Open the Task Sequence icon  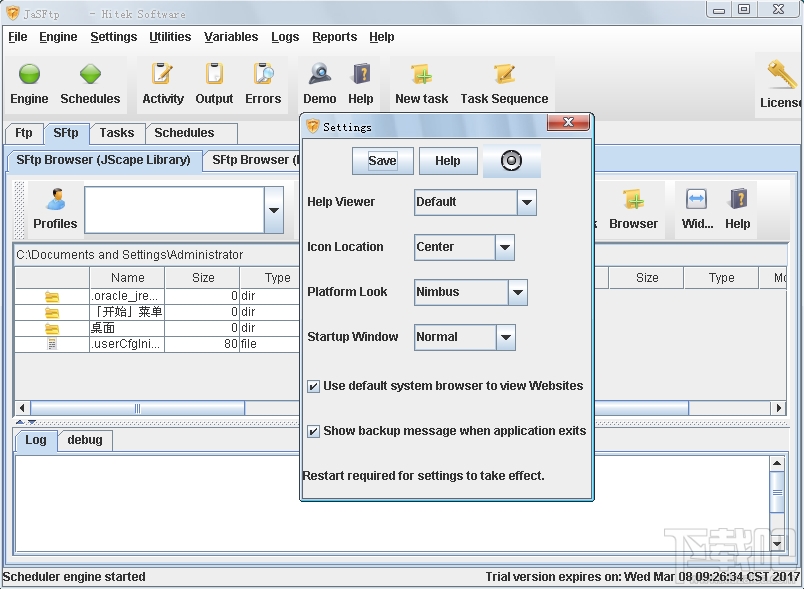(x=504, y=75)
